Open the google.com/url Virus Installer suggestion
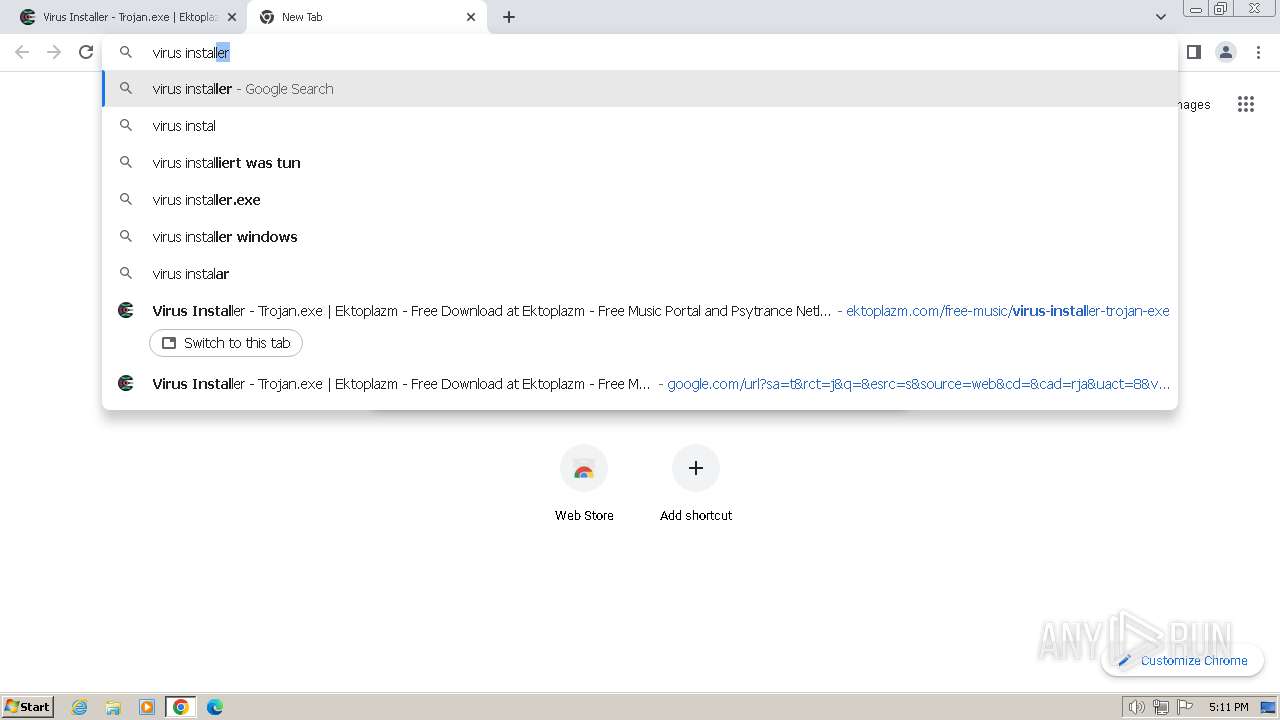The width and height of the screenshot is (1280, 720). click(640, 384)
